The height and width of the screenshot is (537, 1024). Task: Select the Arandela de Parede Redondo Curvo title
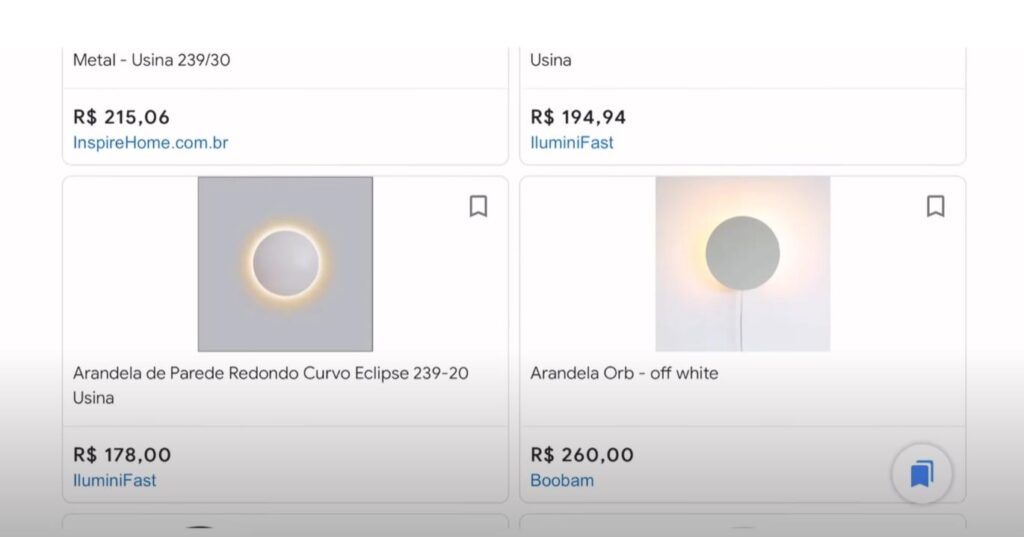click(x=270, y=373)
